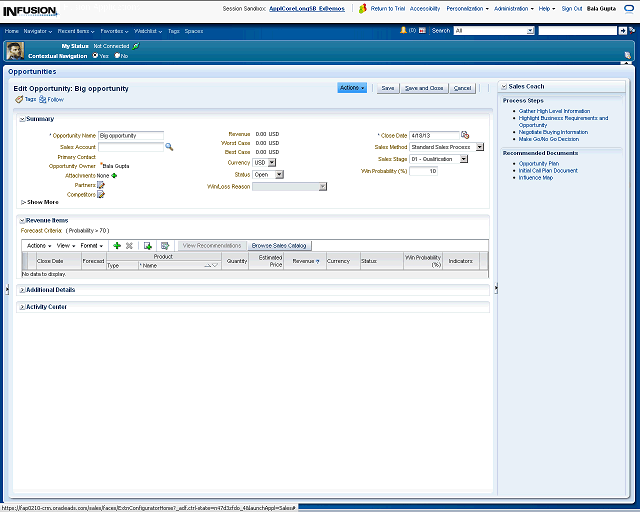The height and width of the screenshot is (512, 640).
Task: Click the green add attachment icon
Action: [114, 175]
